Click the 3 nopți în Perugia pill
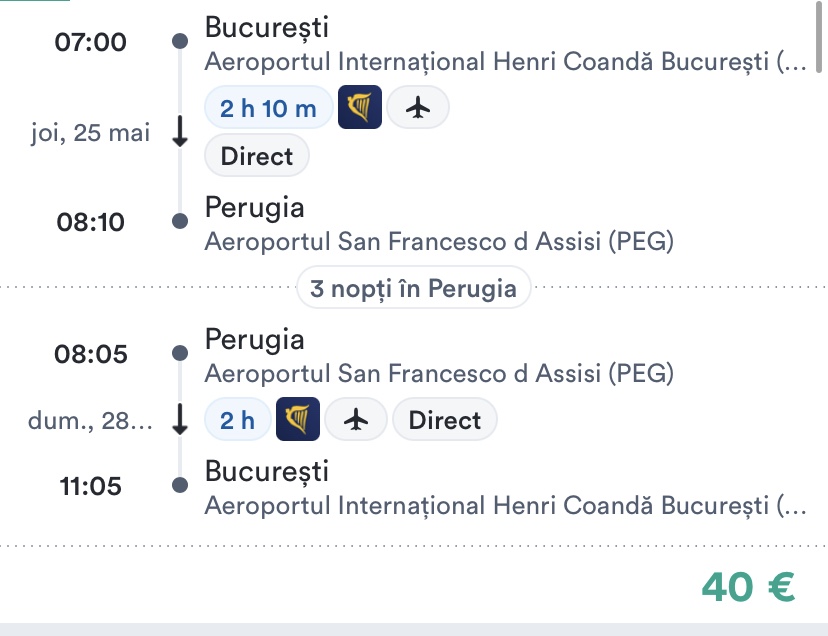 413,289
